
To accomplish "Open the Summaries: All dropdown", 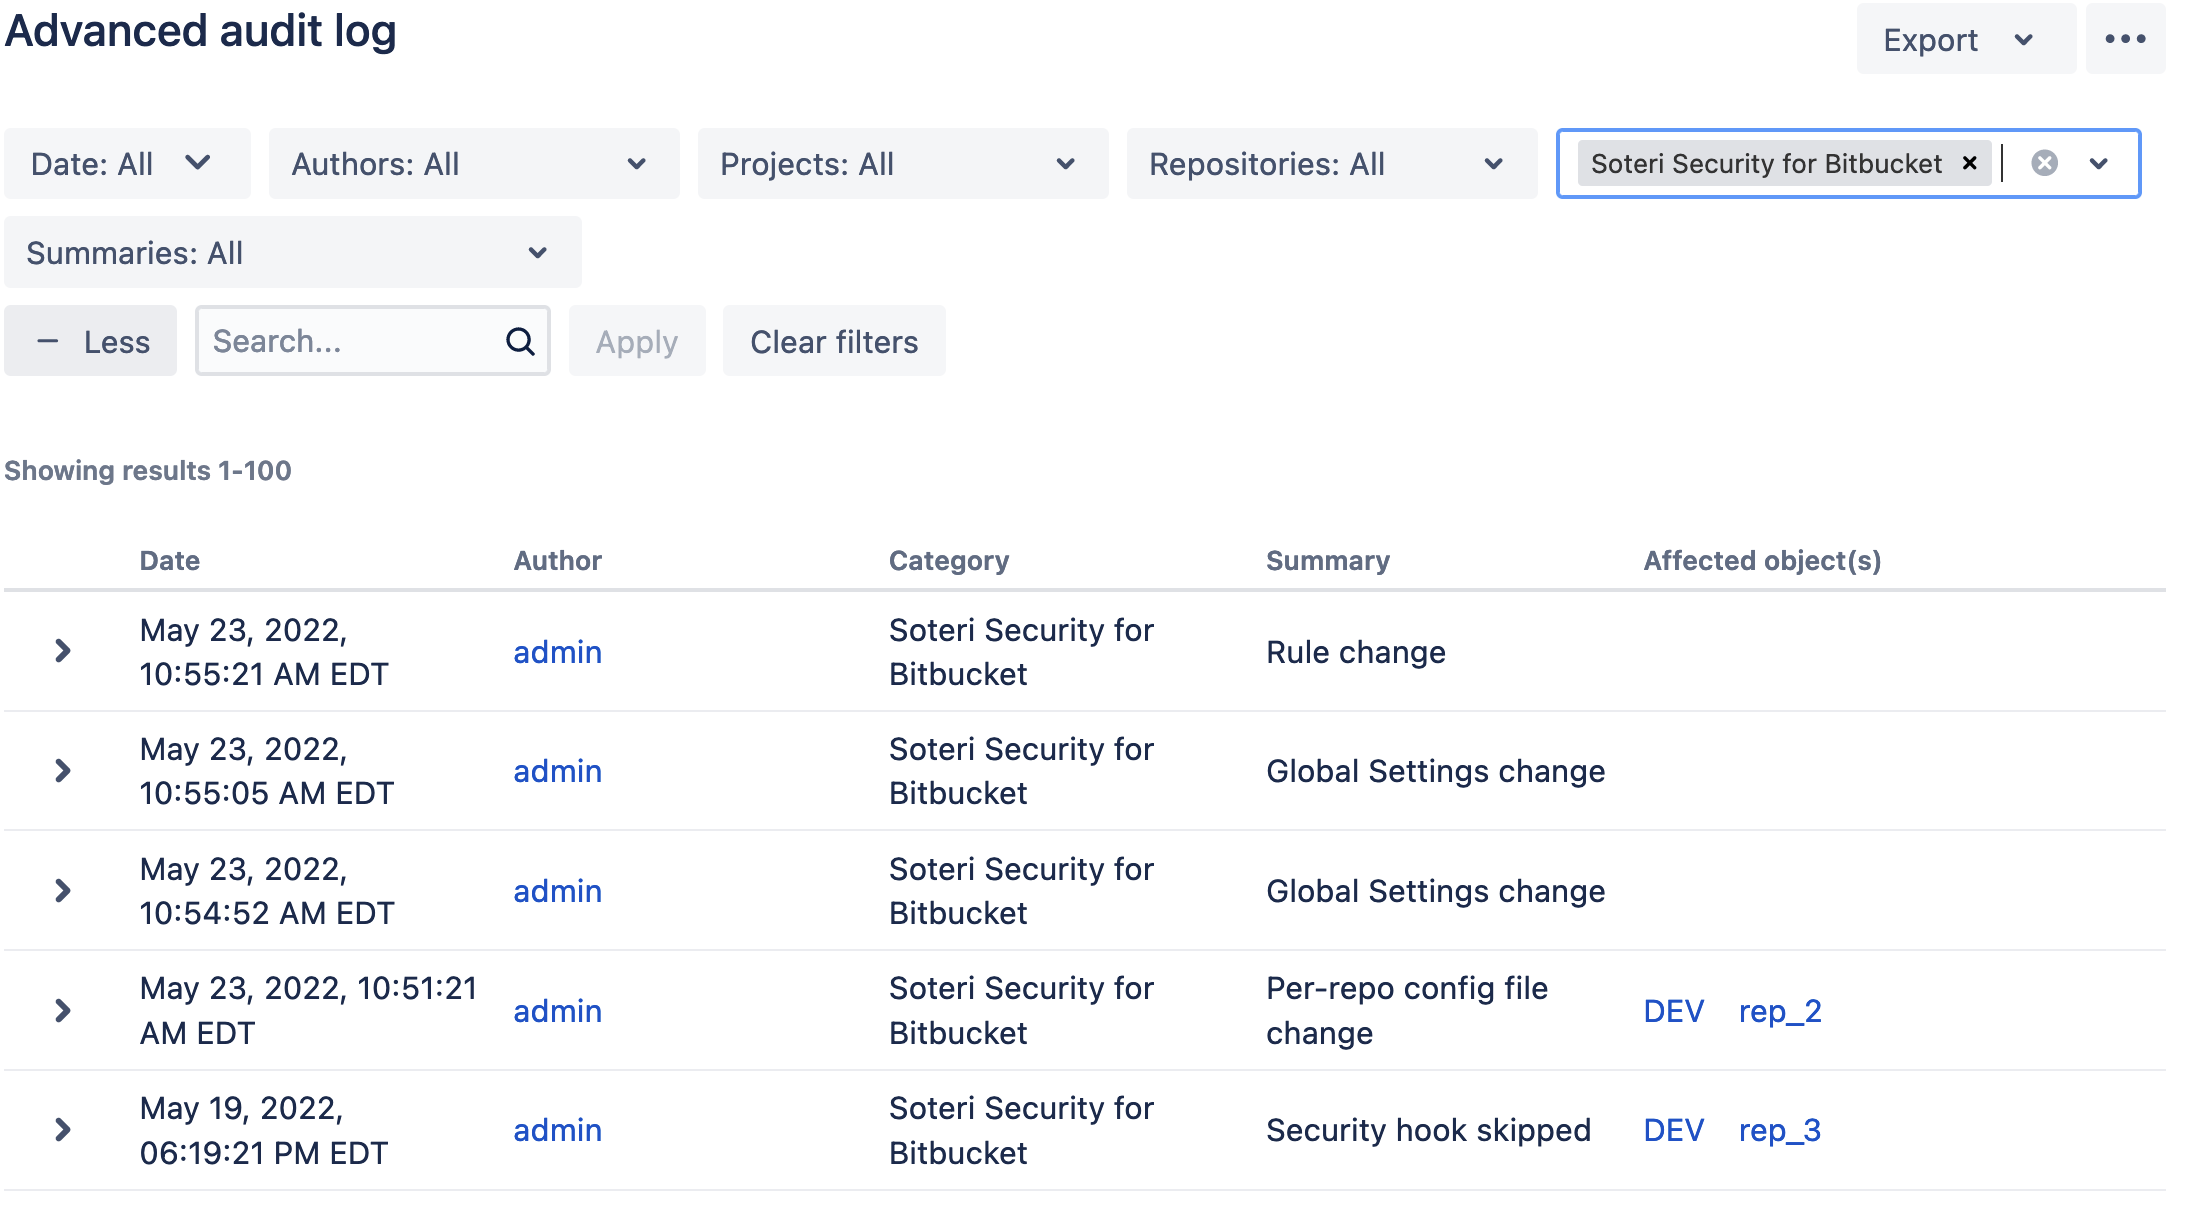I will (x=292, y=253).
